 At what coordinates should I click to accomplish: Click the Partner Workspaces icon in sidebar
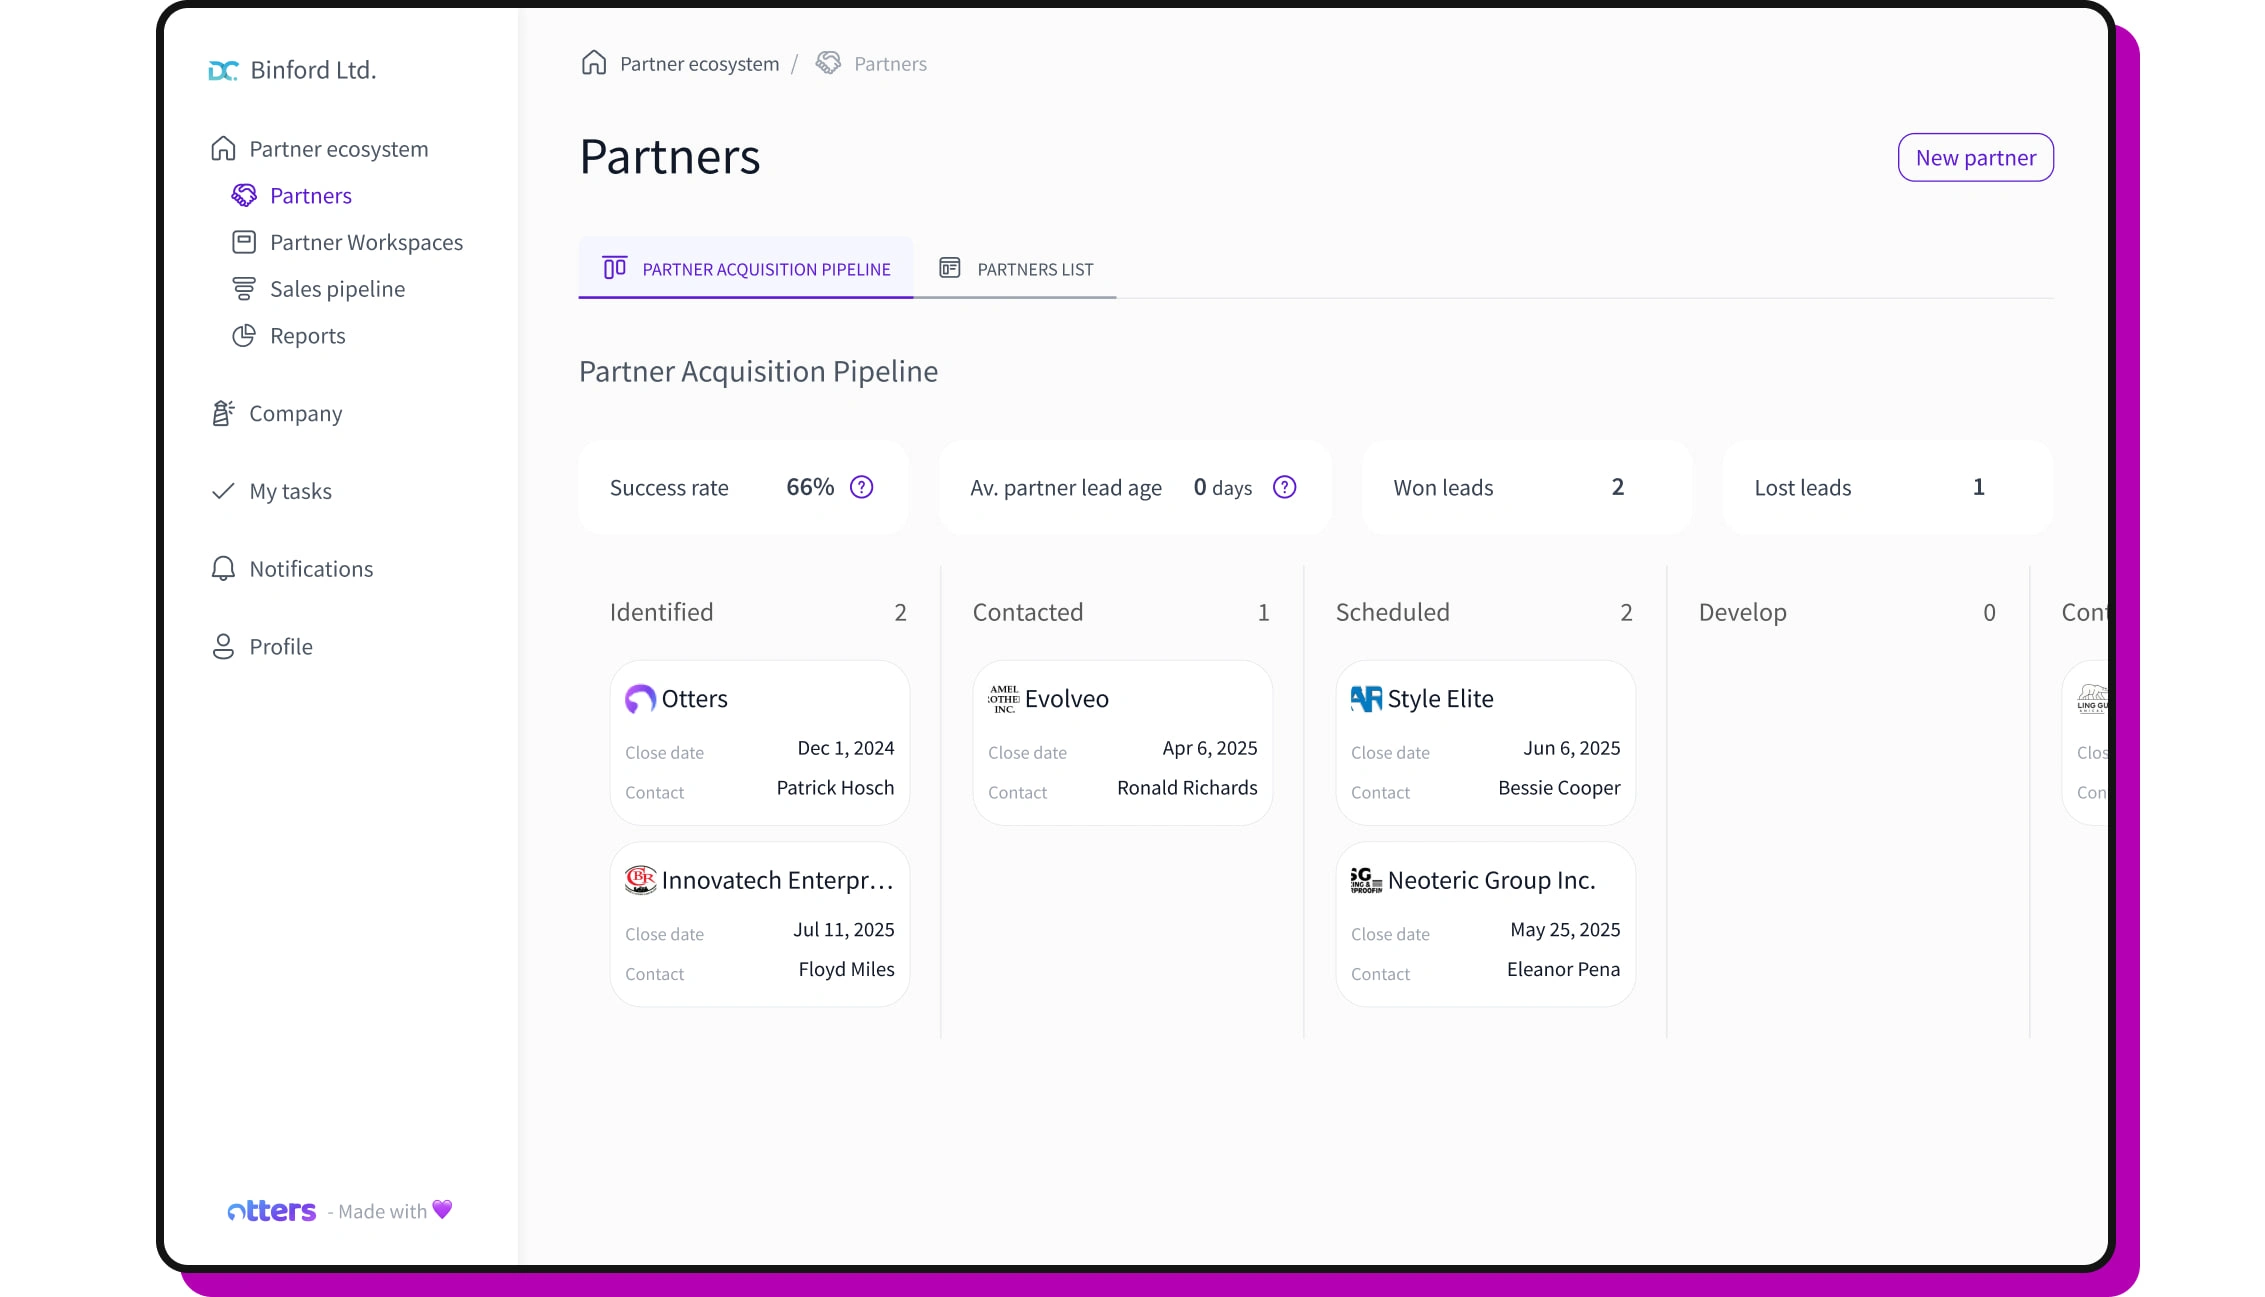[243, 242]
